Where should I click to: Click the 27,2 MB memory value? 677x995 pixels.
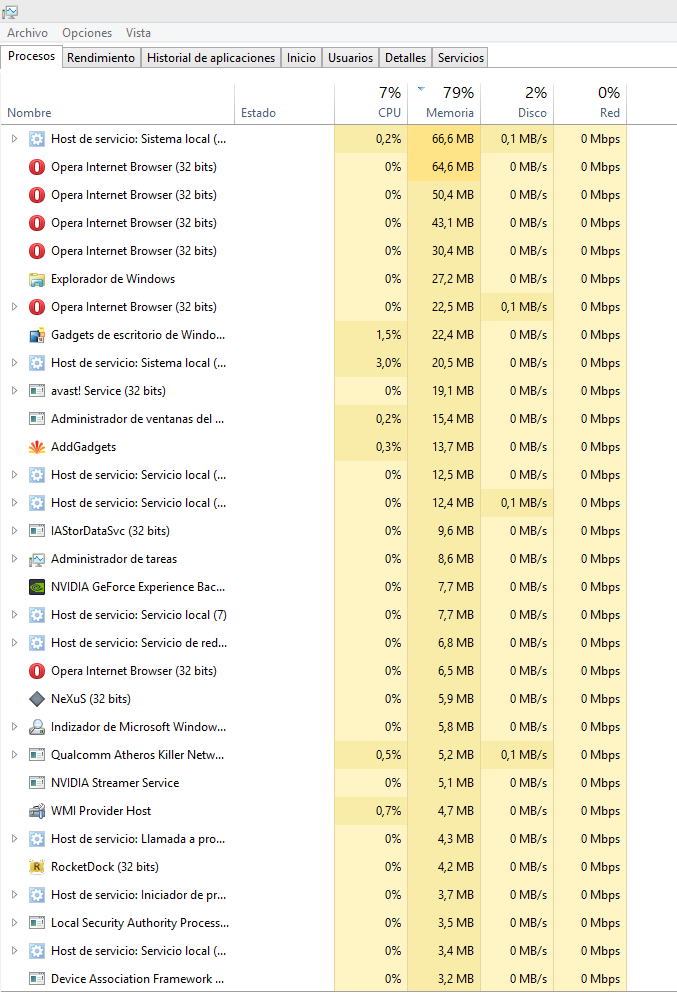pos(453,279)
